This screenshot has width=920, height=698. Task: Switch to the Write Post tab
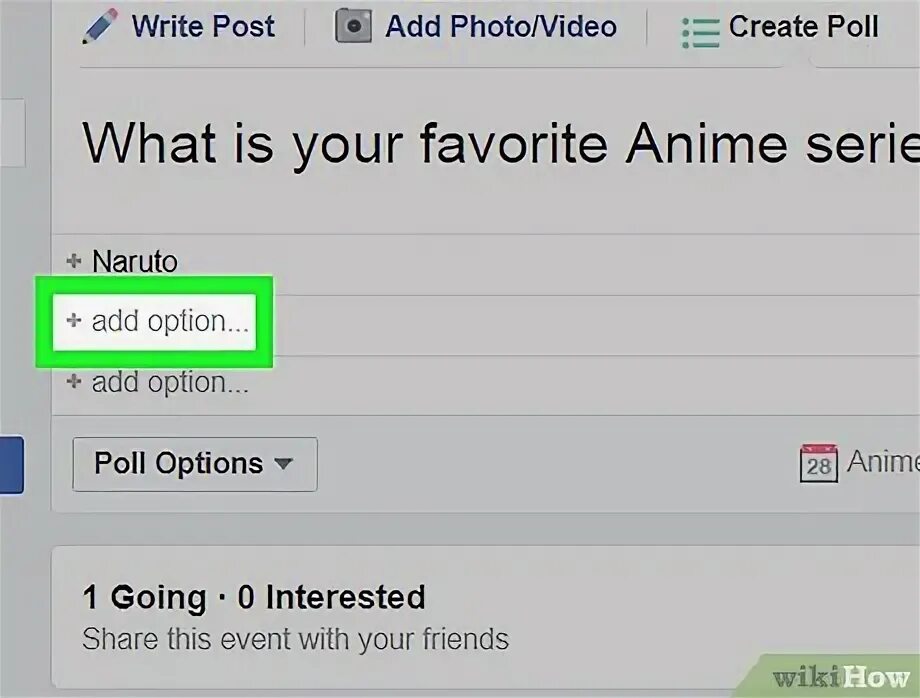[179, 26]
